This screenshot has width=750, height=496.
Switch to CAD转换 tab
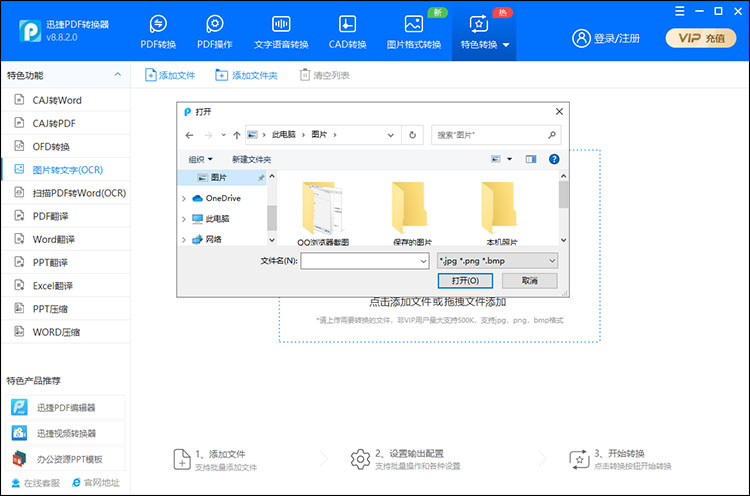coord(347,32)
